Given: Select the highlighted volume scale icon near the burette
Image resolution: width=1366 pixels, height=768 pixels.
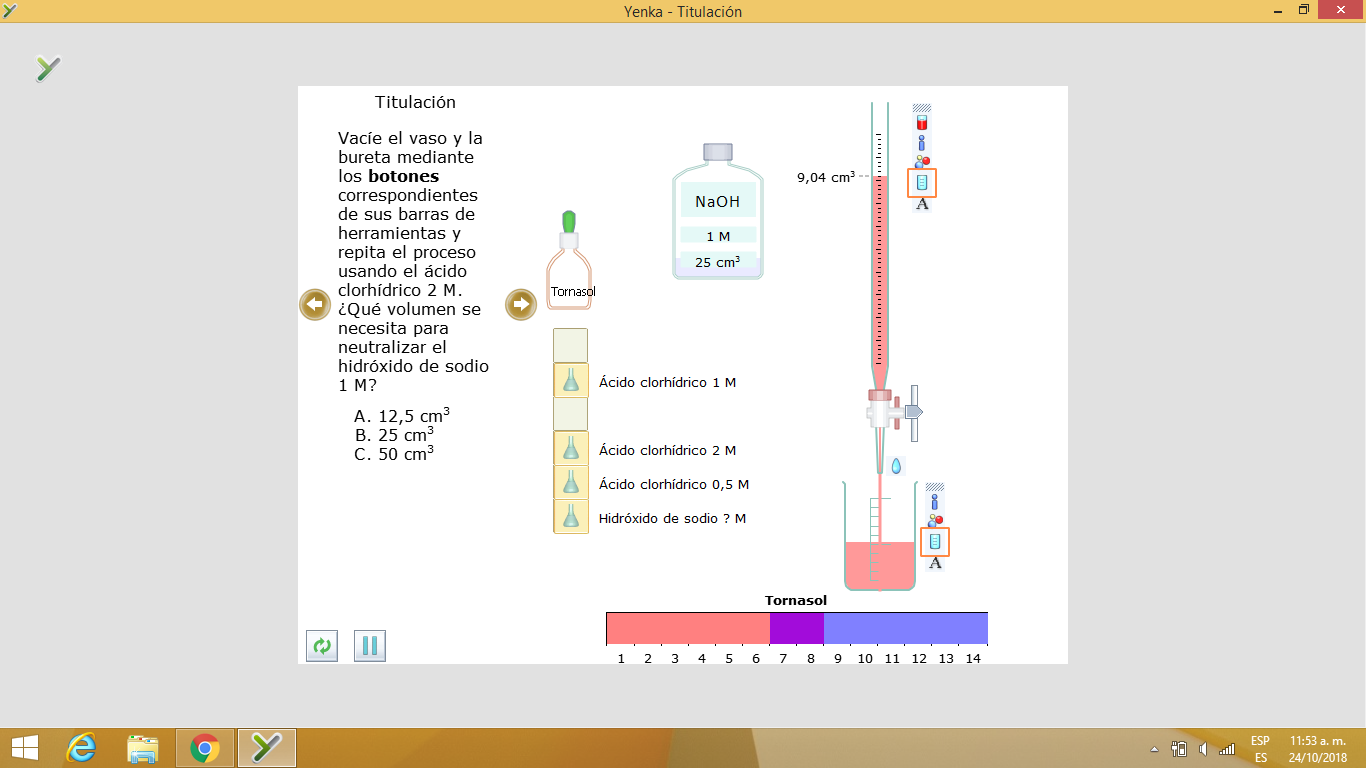Looking at the screenshot, I should click(921, 182).
